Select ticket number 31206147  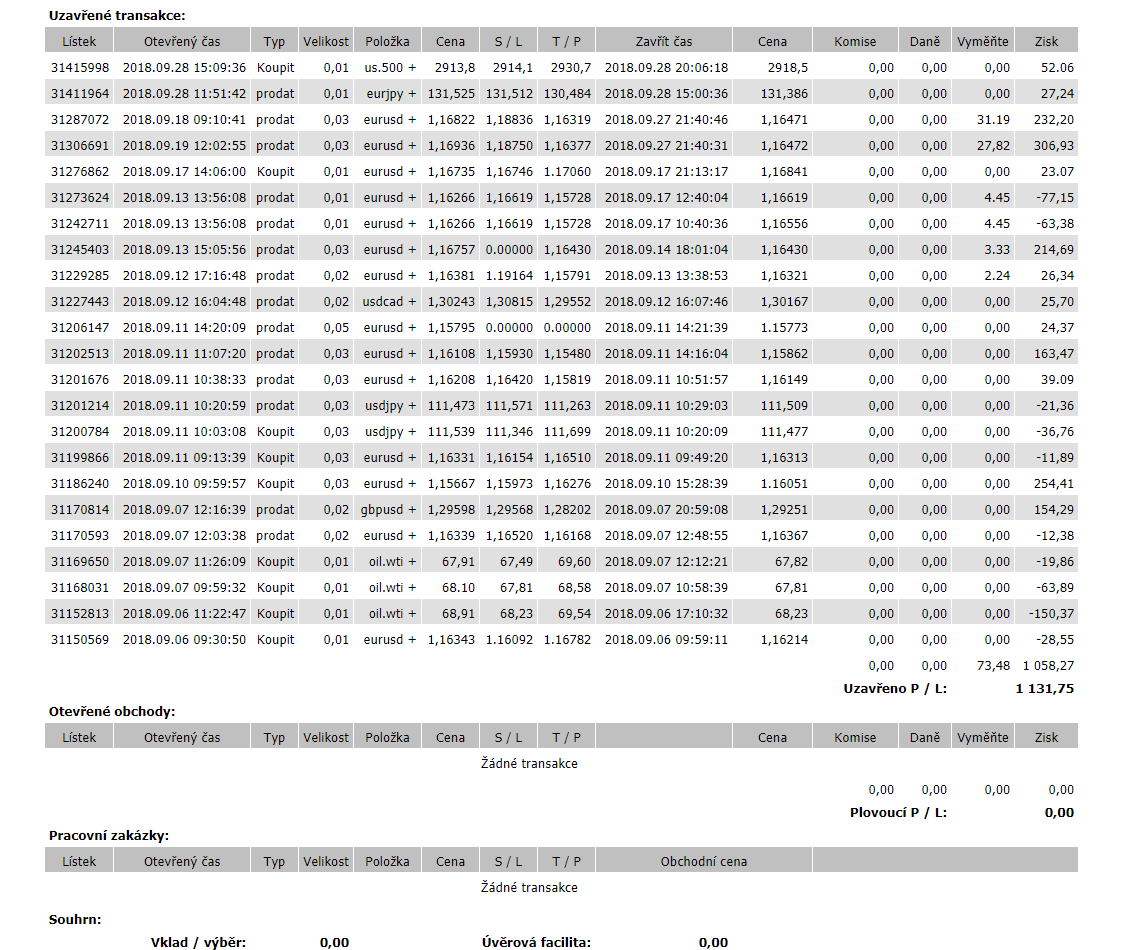point(80,328)
